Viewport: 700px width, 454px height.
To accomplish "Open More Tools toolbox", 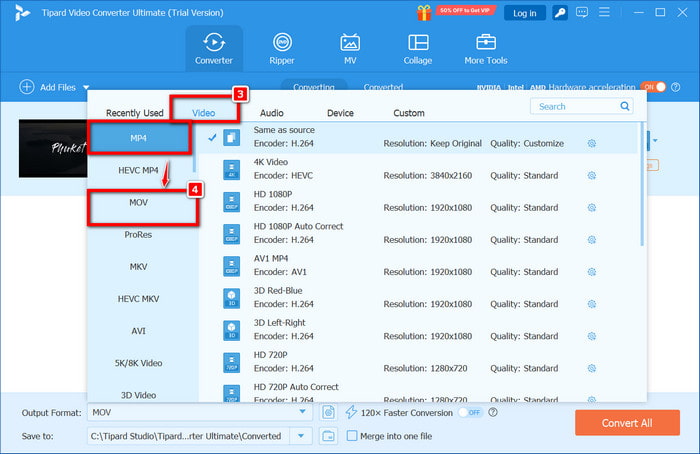I will [486, 49].
